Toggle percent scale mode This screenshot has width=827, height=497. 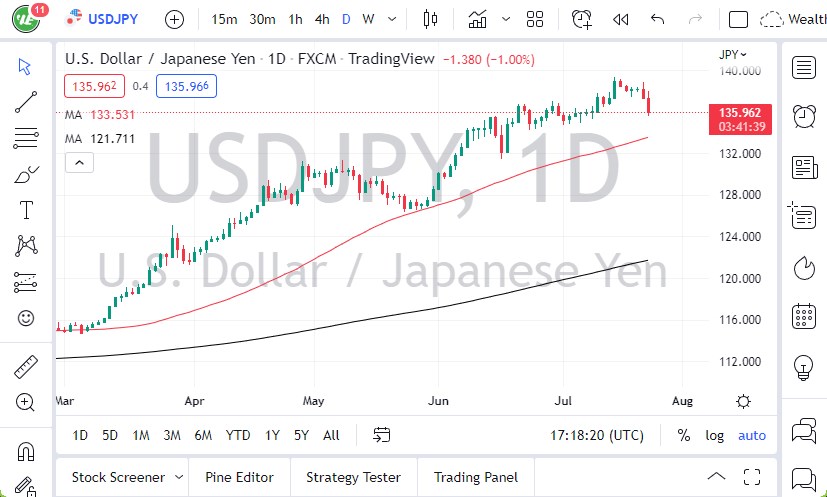coord(684,435)
